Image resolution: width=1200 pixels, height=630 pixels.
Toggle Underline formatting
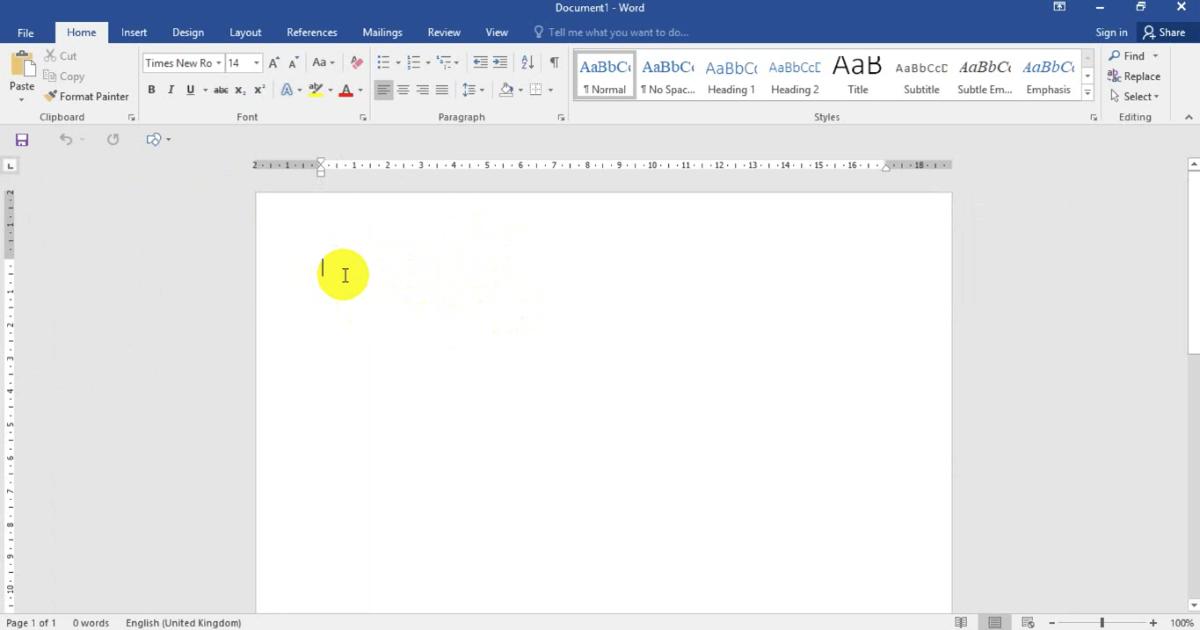[190, 90]
